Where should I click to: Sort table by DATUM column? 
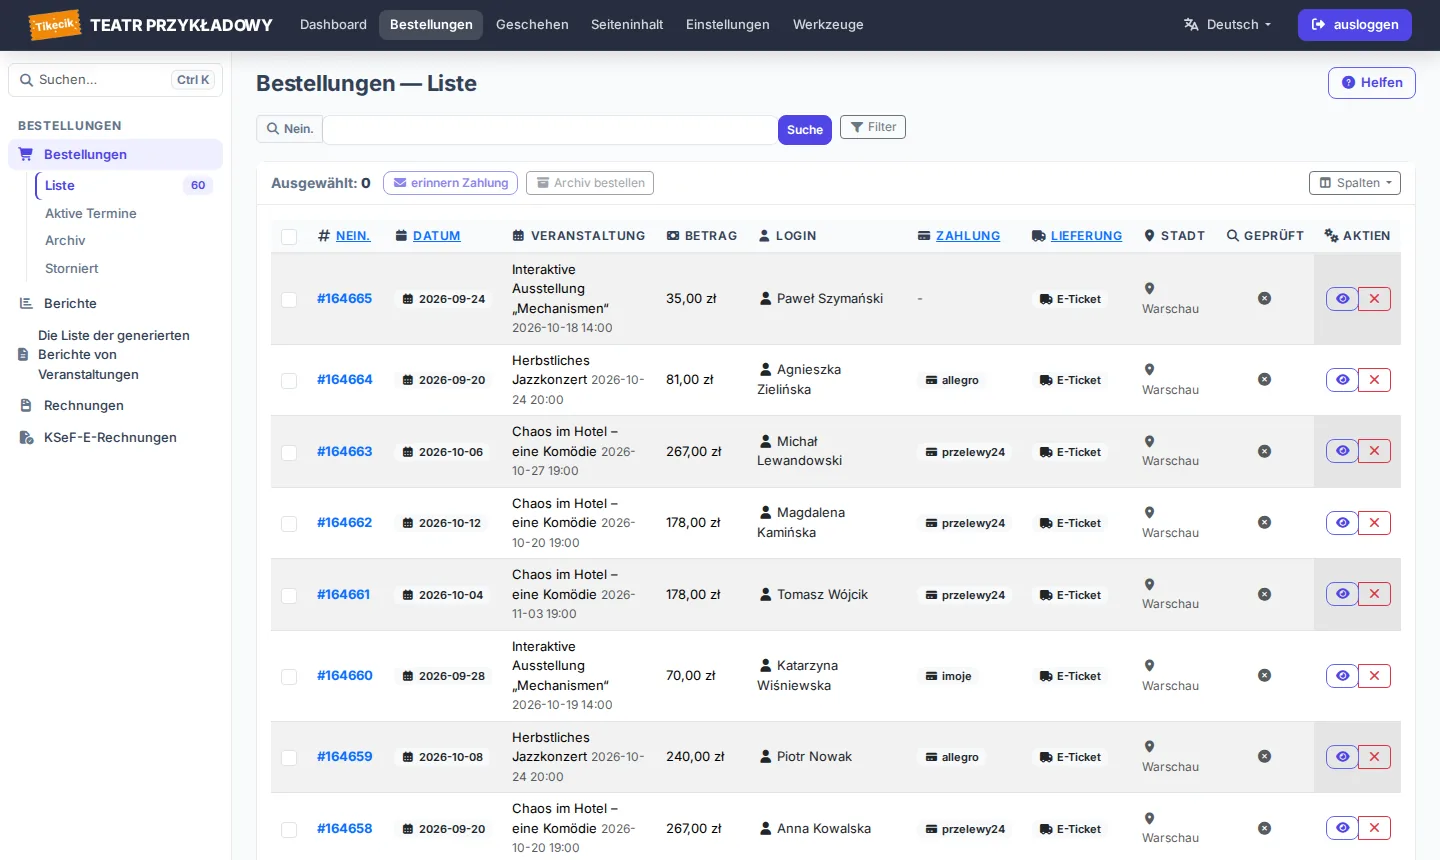point(437,236)
